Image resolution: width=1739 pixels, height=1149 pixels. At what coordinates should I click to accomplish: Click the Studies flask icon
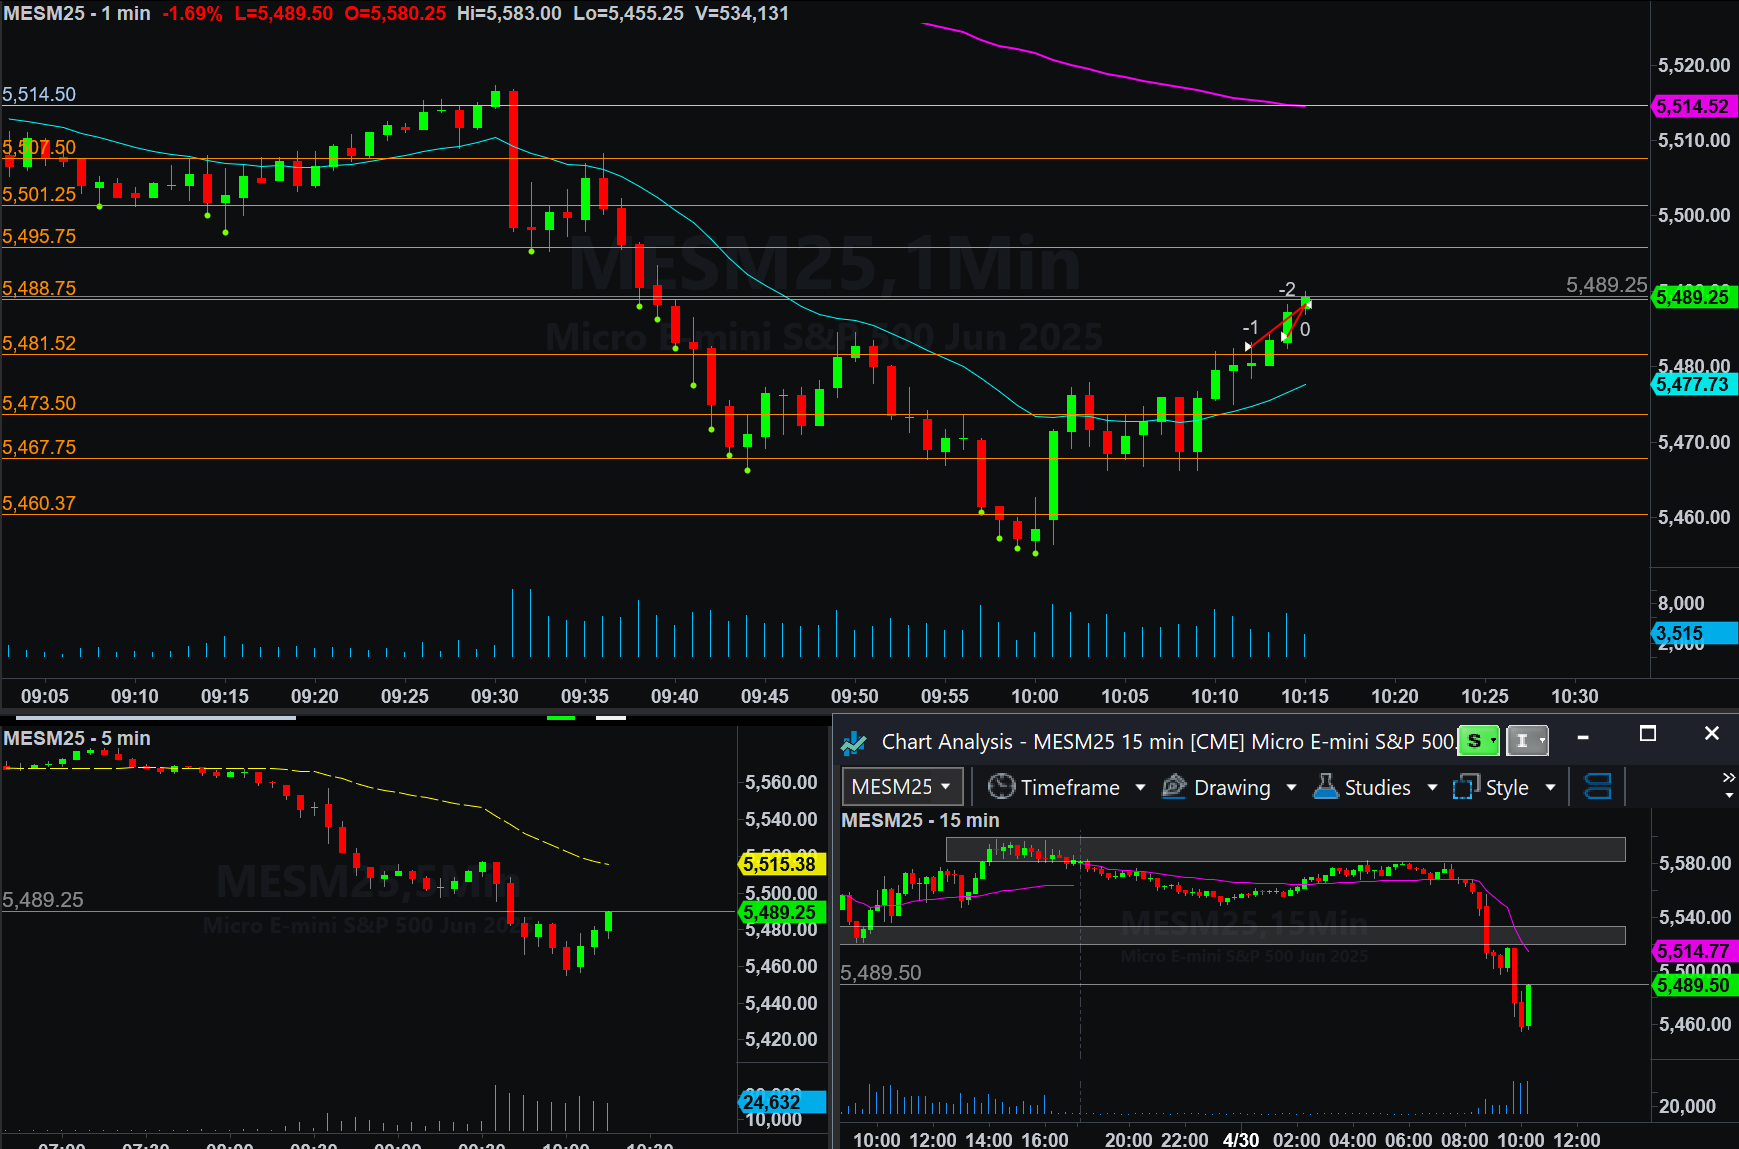point(1326,787)
